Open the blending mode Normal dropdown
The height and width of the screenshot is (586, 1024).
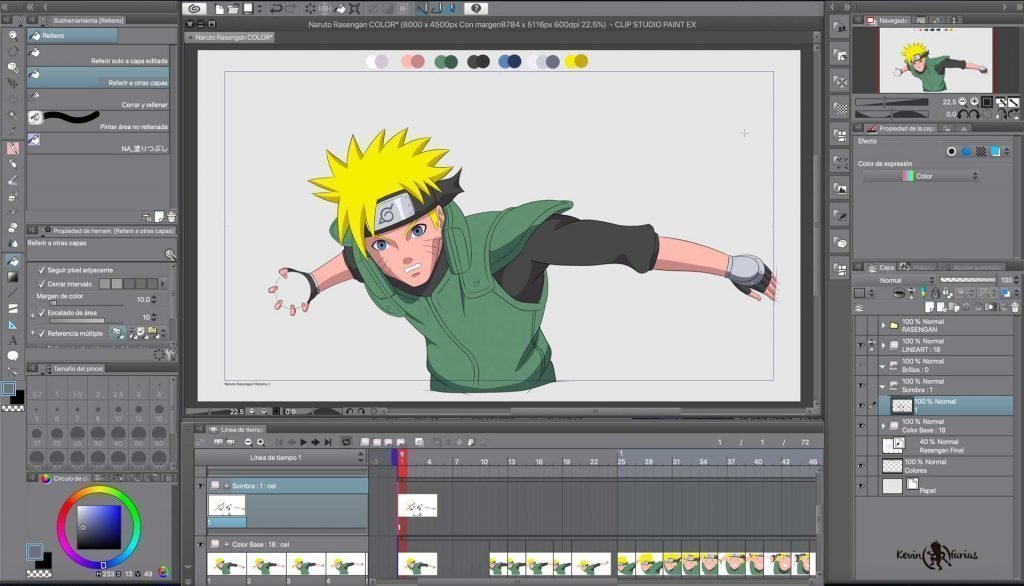pyautogui.click(x=894, y=280)
